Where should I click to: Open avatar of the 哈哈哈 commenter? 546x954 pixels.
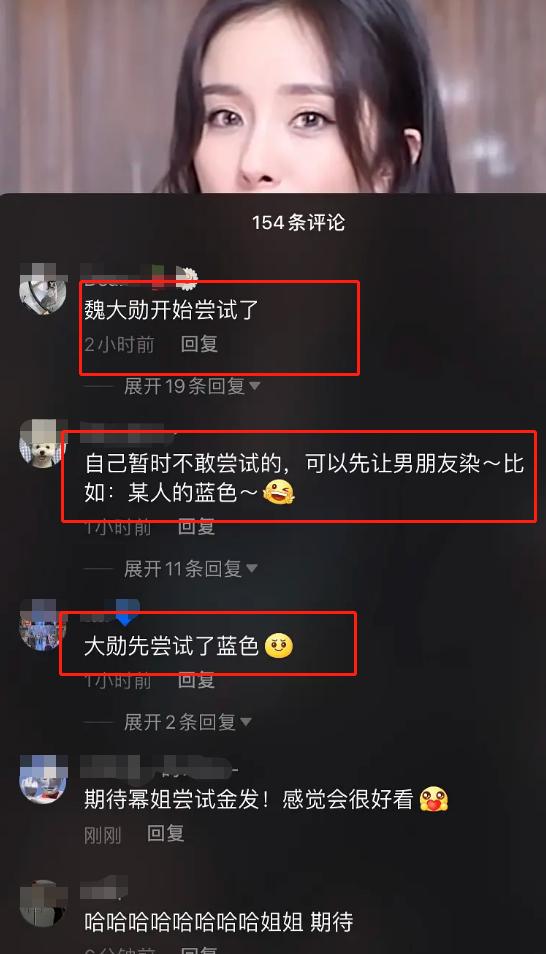coord(43,904)
